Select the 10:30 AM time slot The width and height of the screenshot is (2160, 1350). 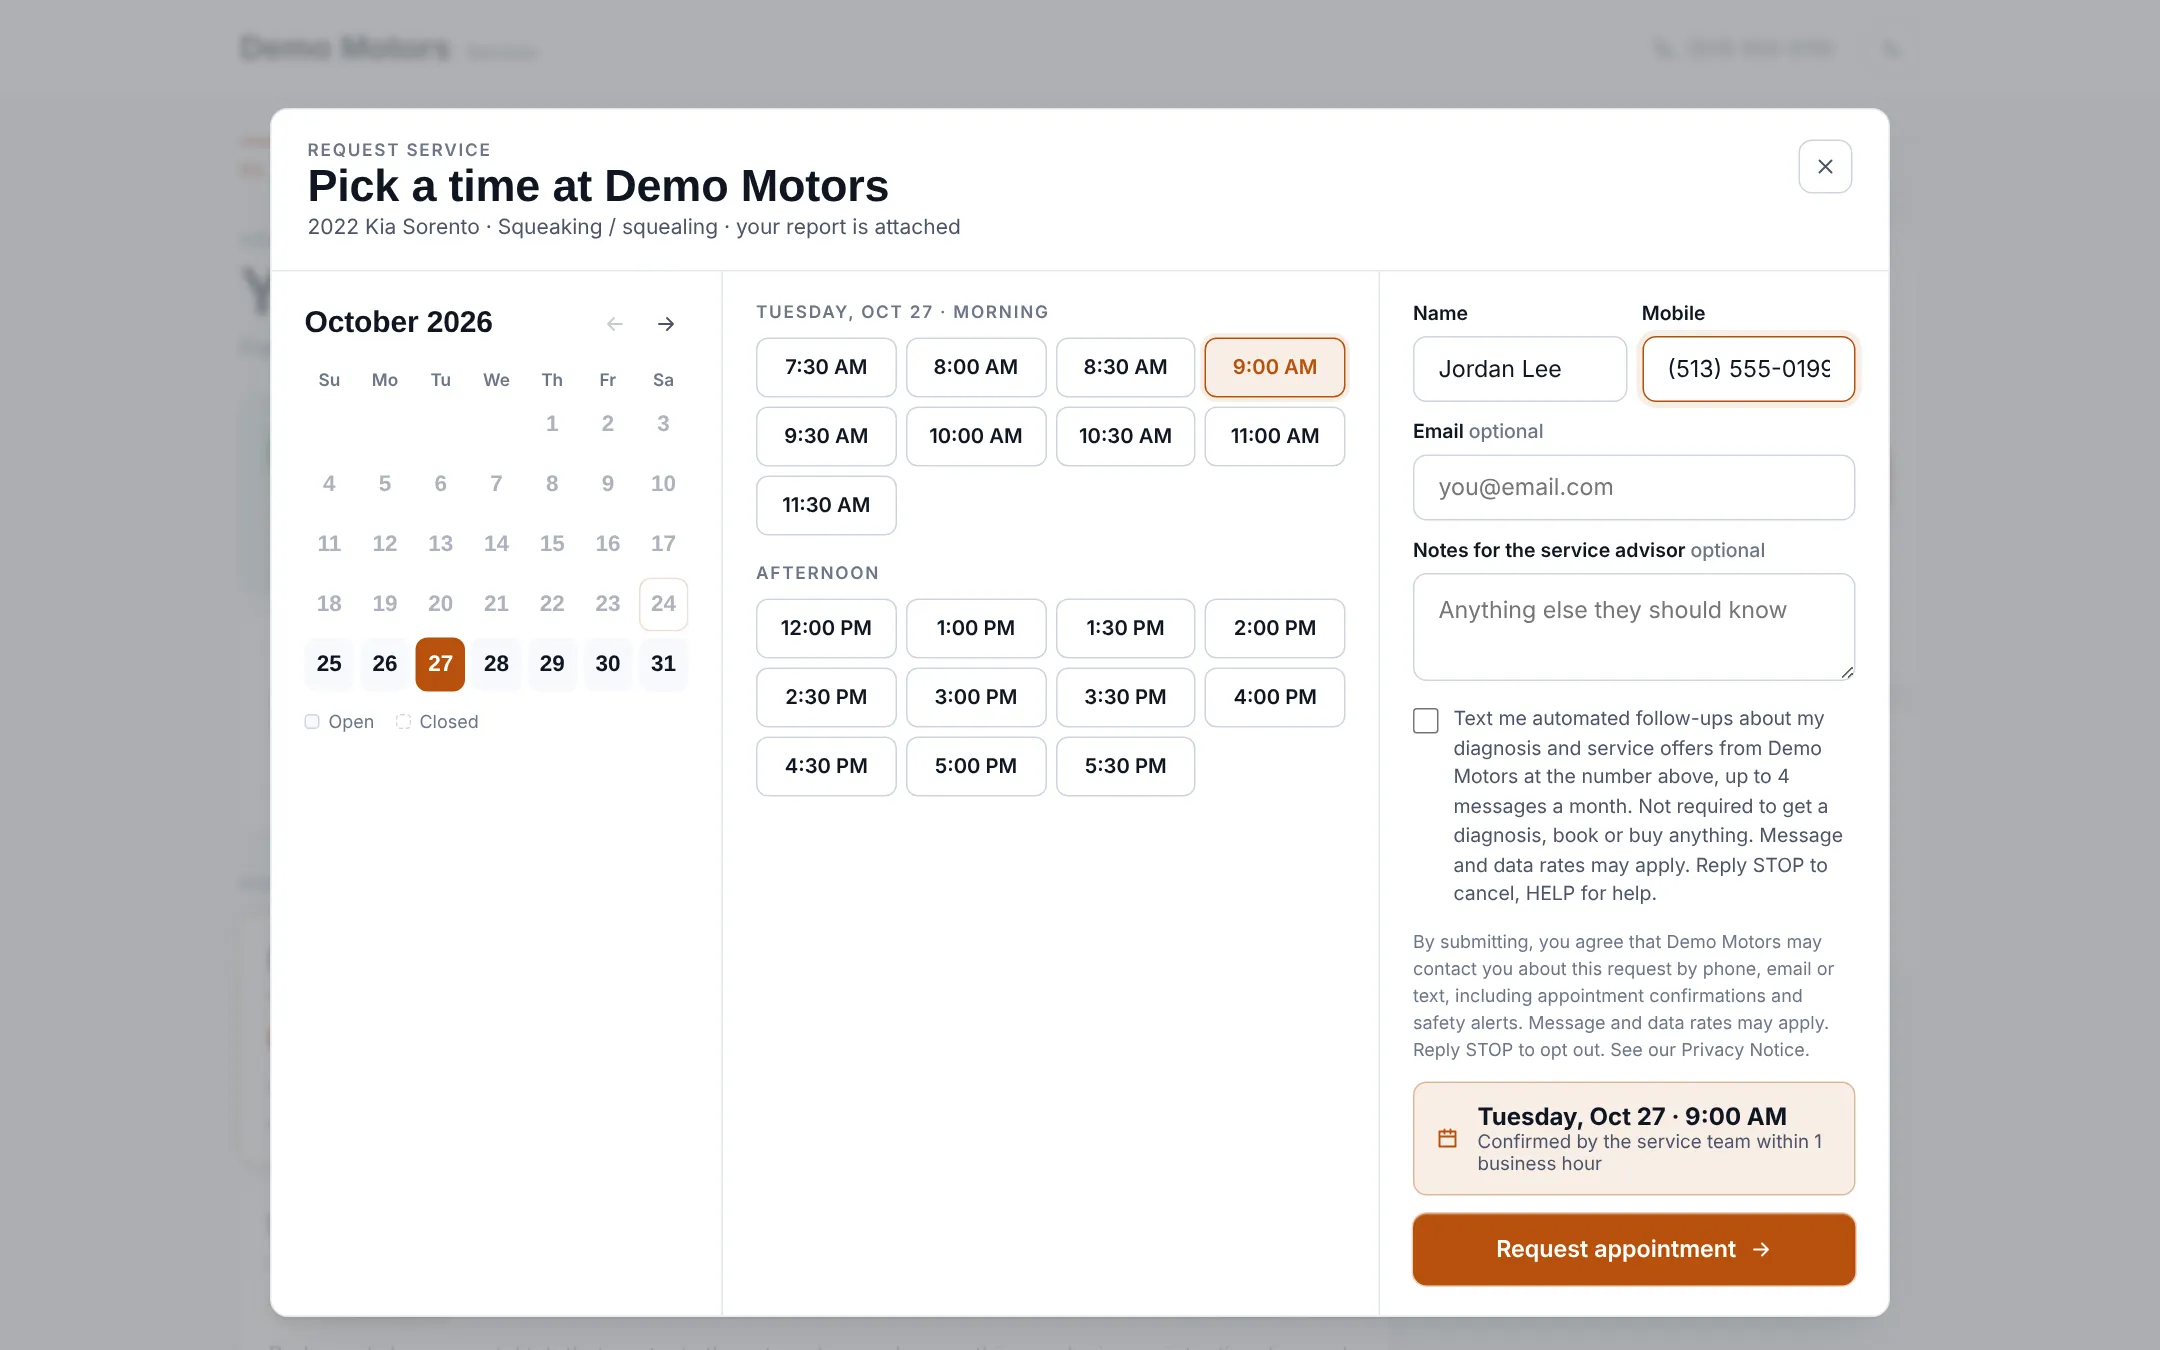click(1125, 436)
